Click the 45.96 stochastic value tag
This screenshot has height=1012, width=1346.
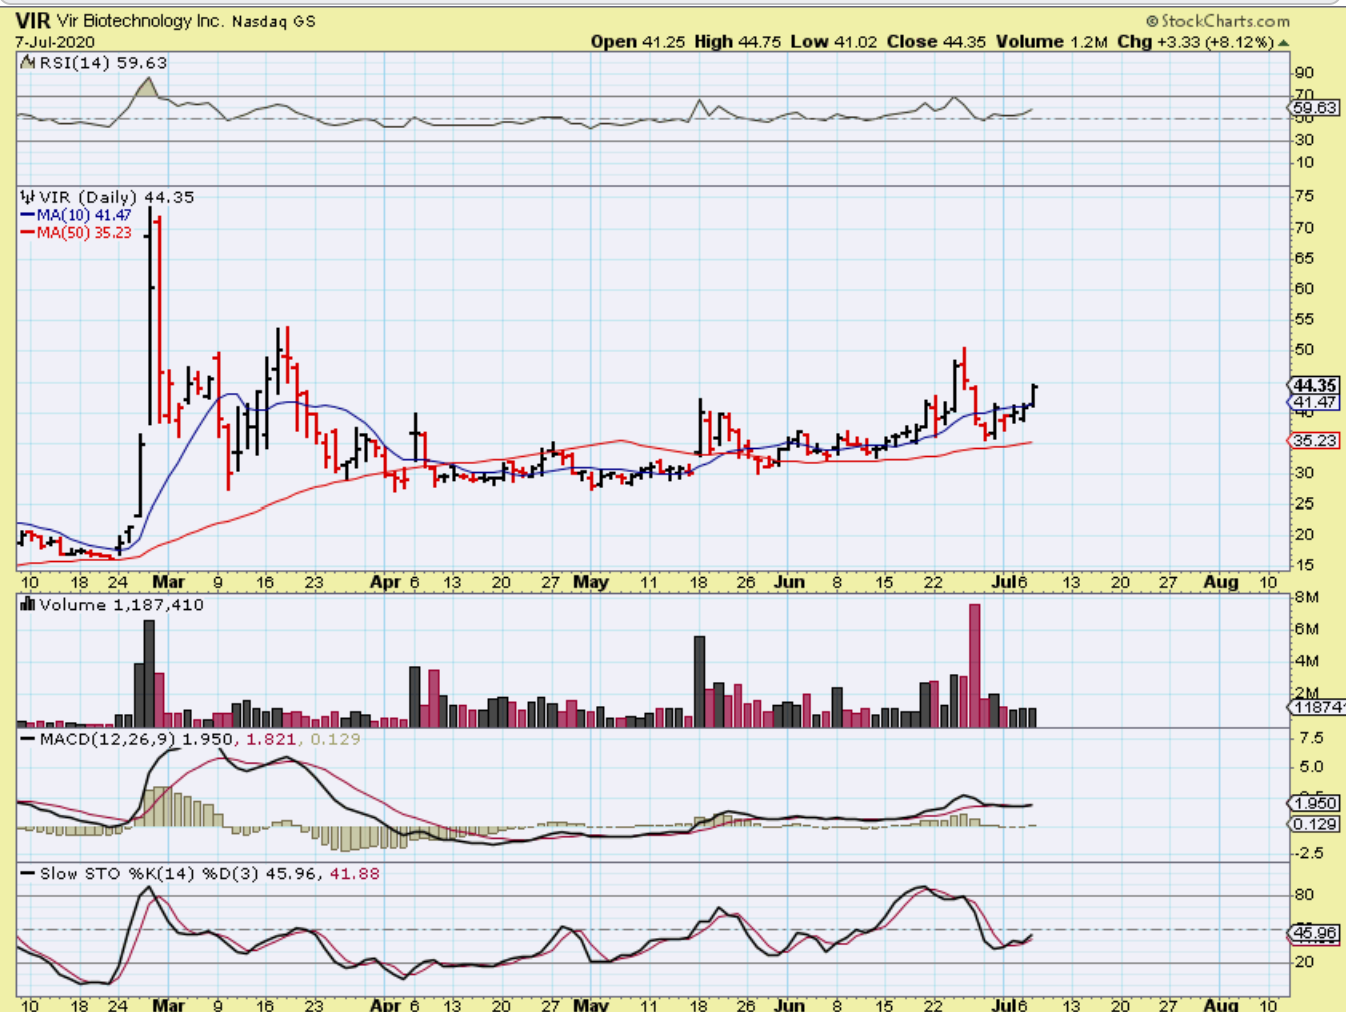pos(1314,933)
